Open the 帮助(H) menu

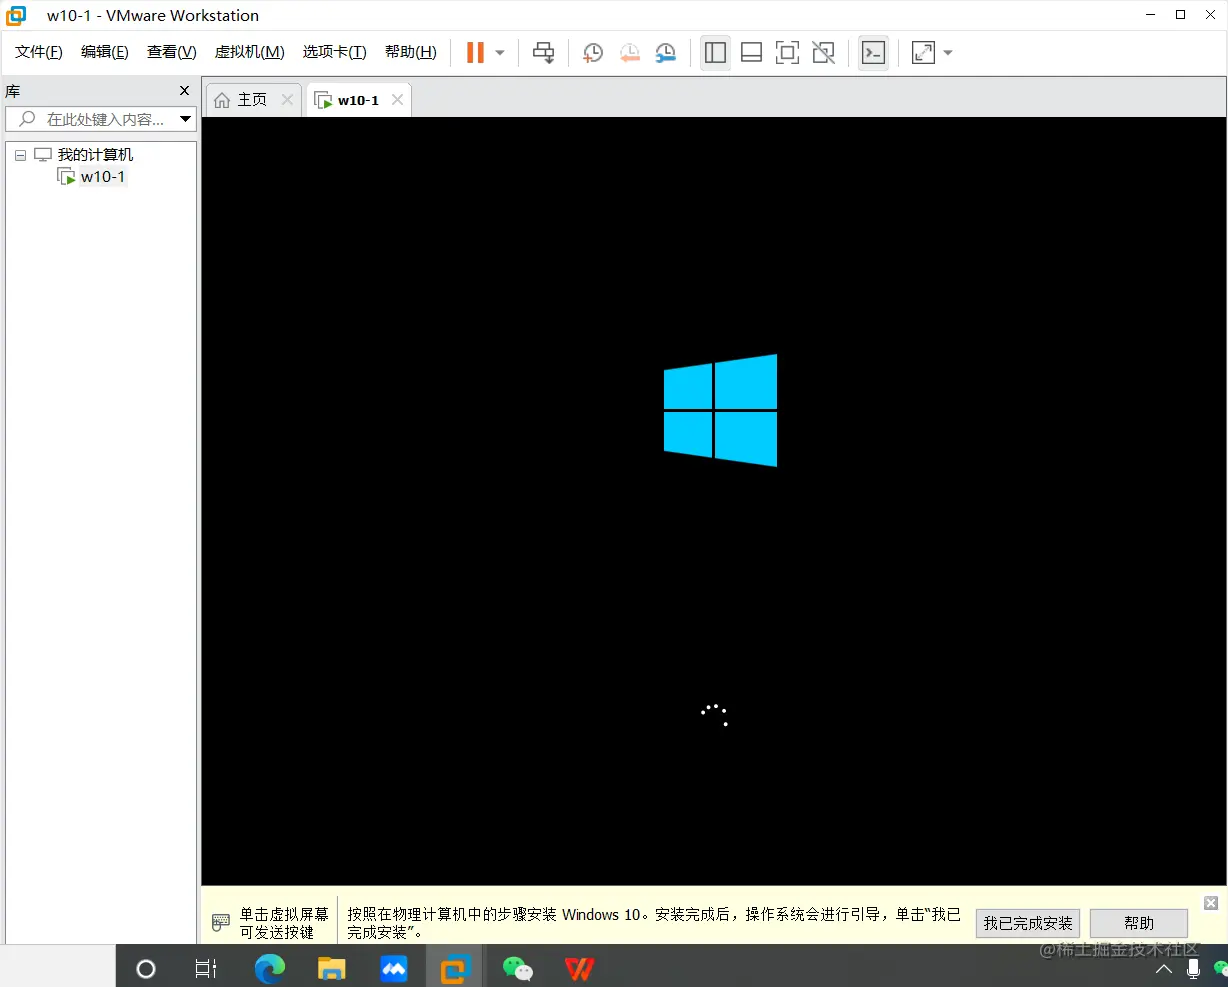point(411,52)
